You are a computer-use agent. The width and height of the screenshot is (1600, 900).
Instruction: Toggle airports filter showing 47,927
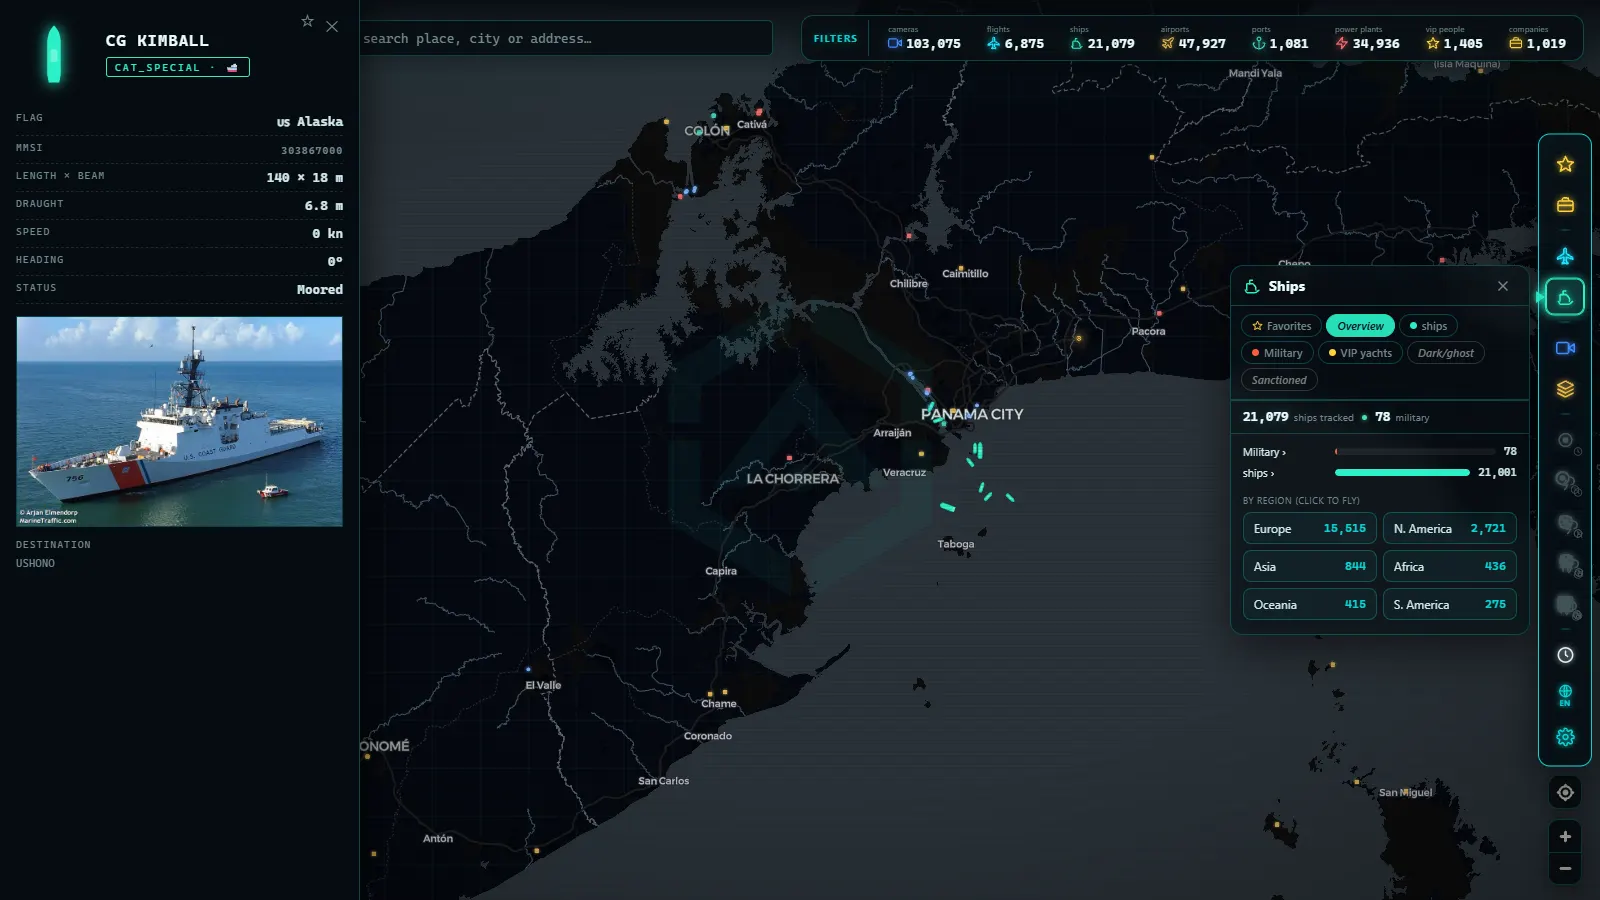(x=1193, y=39)
